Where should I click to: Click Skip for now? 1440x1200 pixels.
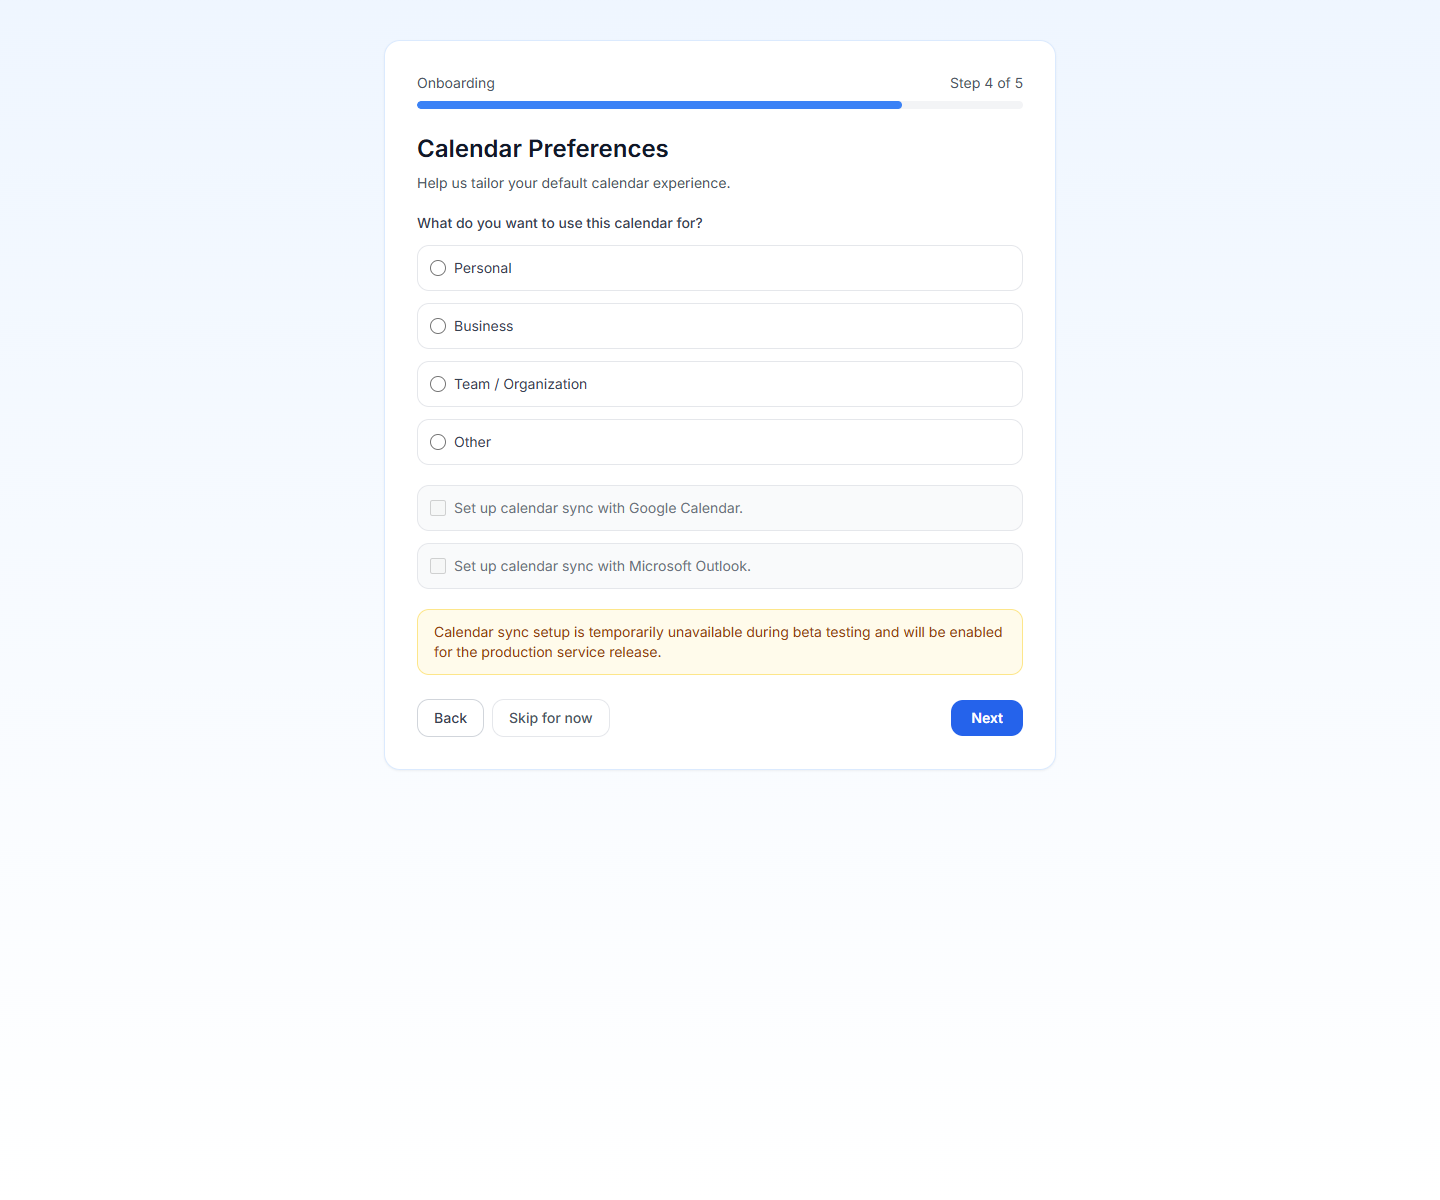click(550, 718)
